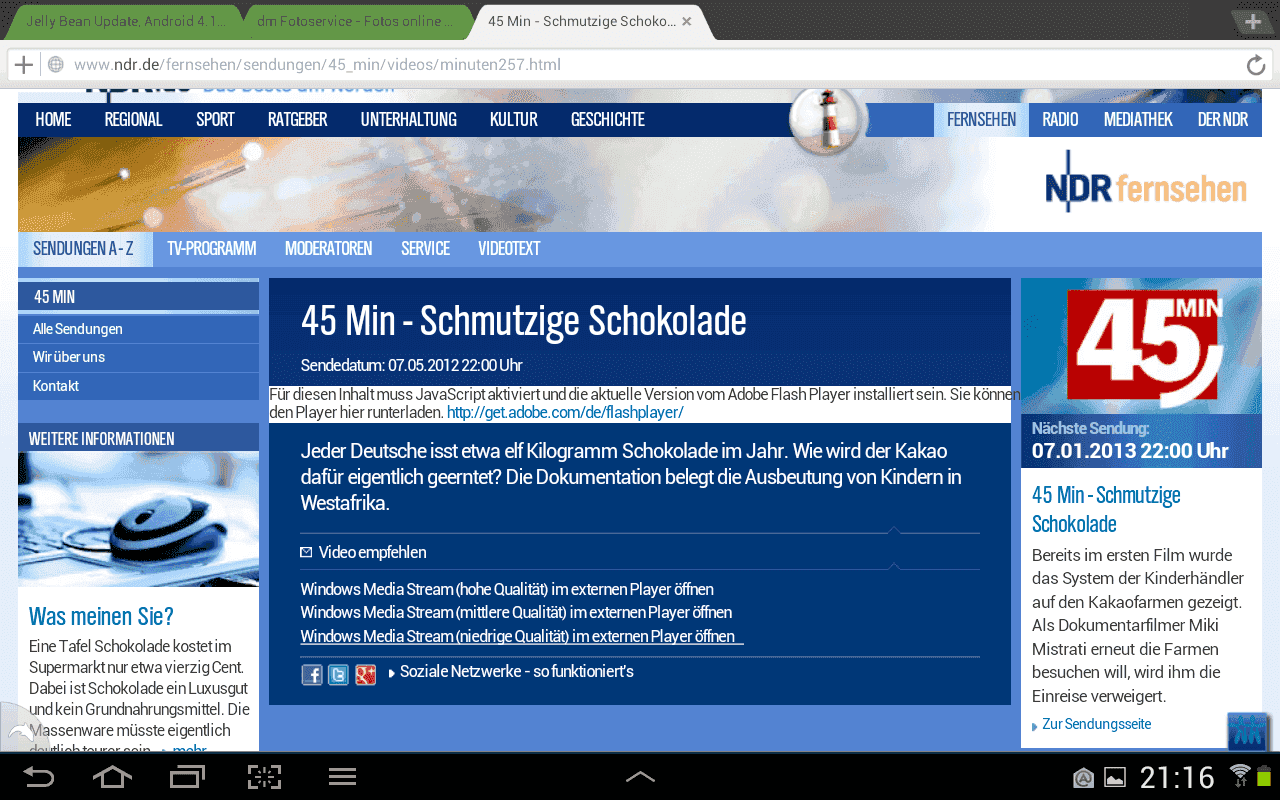The height and width of the screenshot is (800, 1280).
Task: Tap the dolphin gesture icon at left edge
Action: pyautogui.click(x=20, y=728)
